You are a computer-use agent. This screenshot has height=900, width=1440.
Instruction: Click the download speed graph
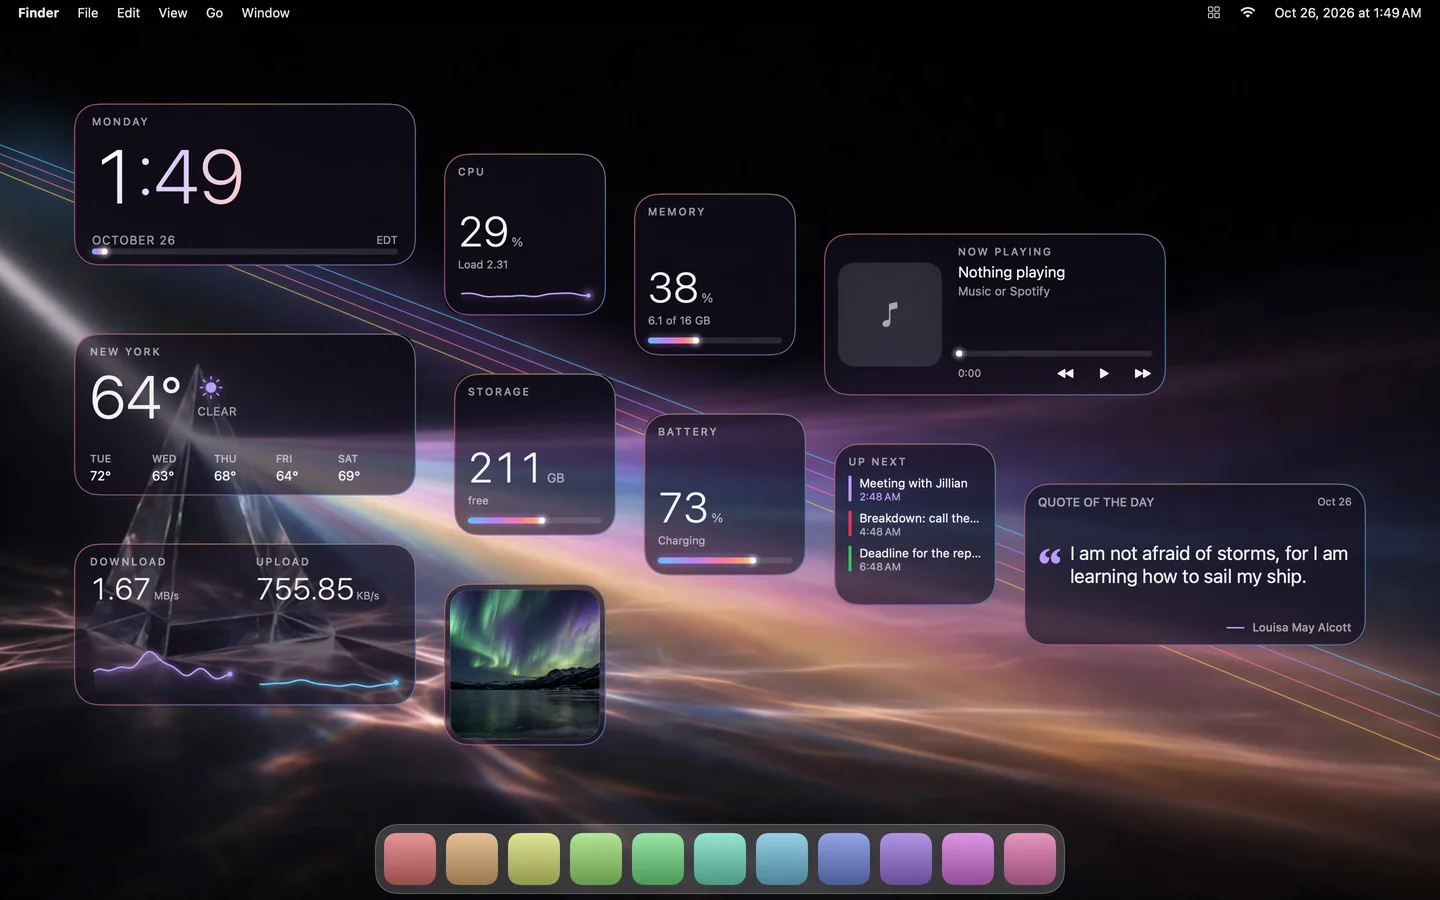(163, 666)
